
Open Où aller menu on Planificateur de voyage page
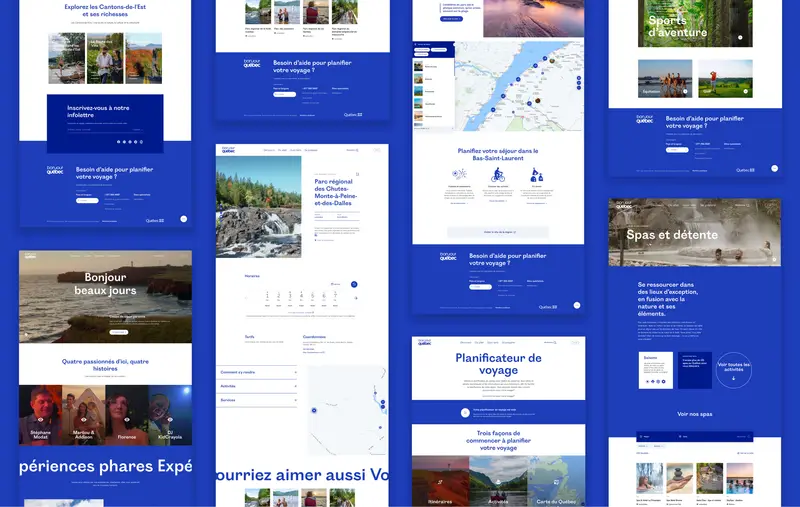(479, 342)
